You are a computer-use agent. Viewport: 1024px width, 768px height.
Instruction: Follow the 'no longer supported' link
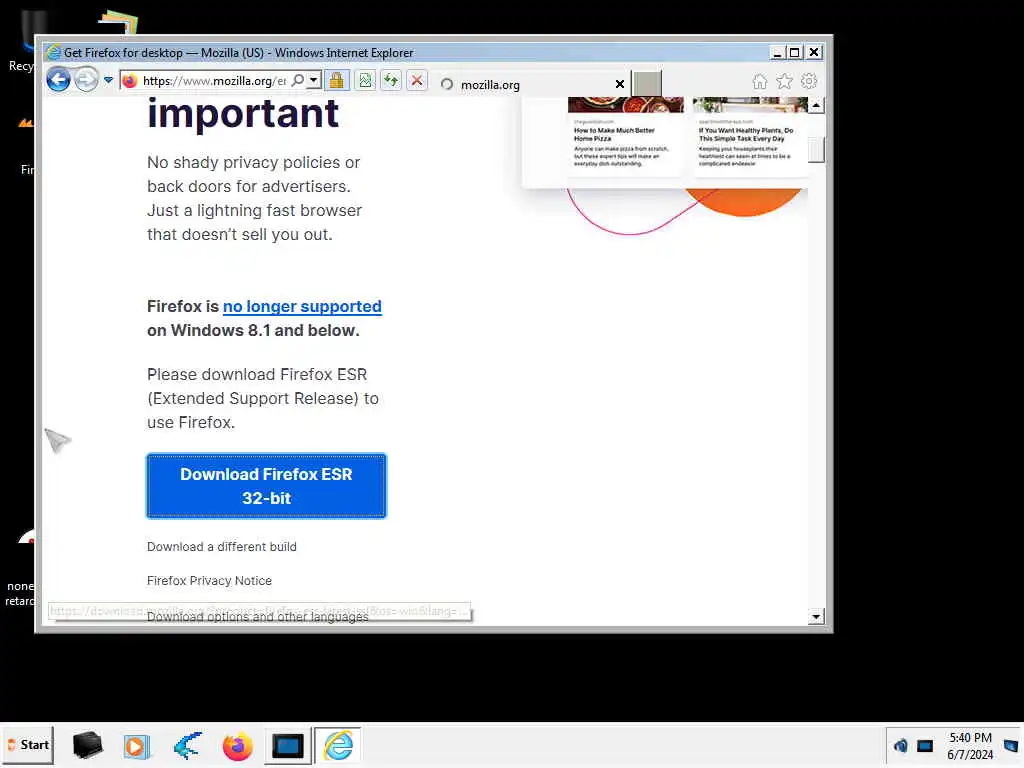coord(302,306)
